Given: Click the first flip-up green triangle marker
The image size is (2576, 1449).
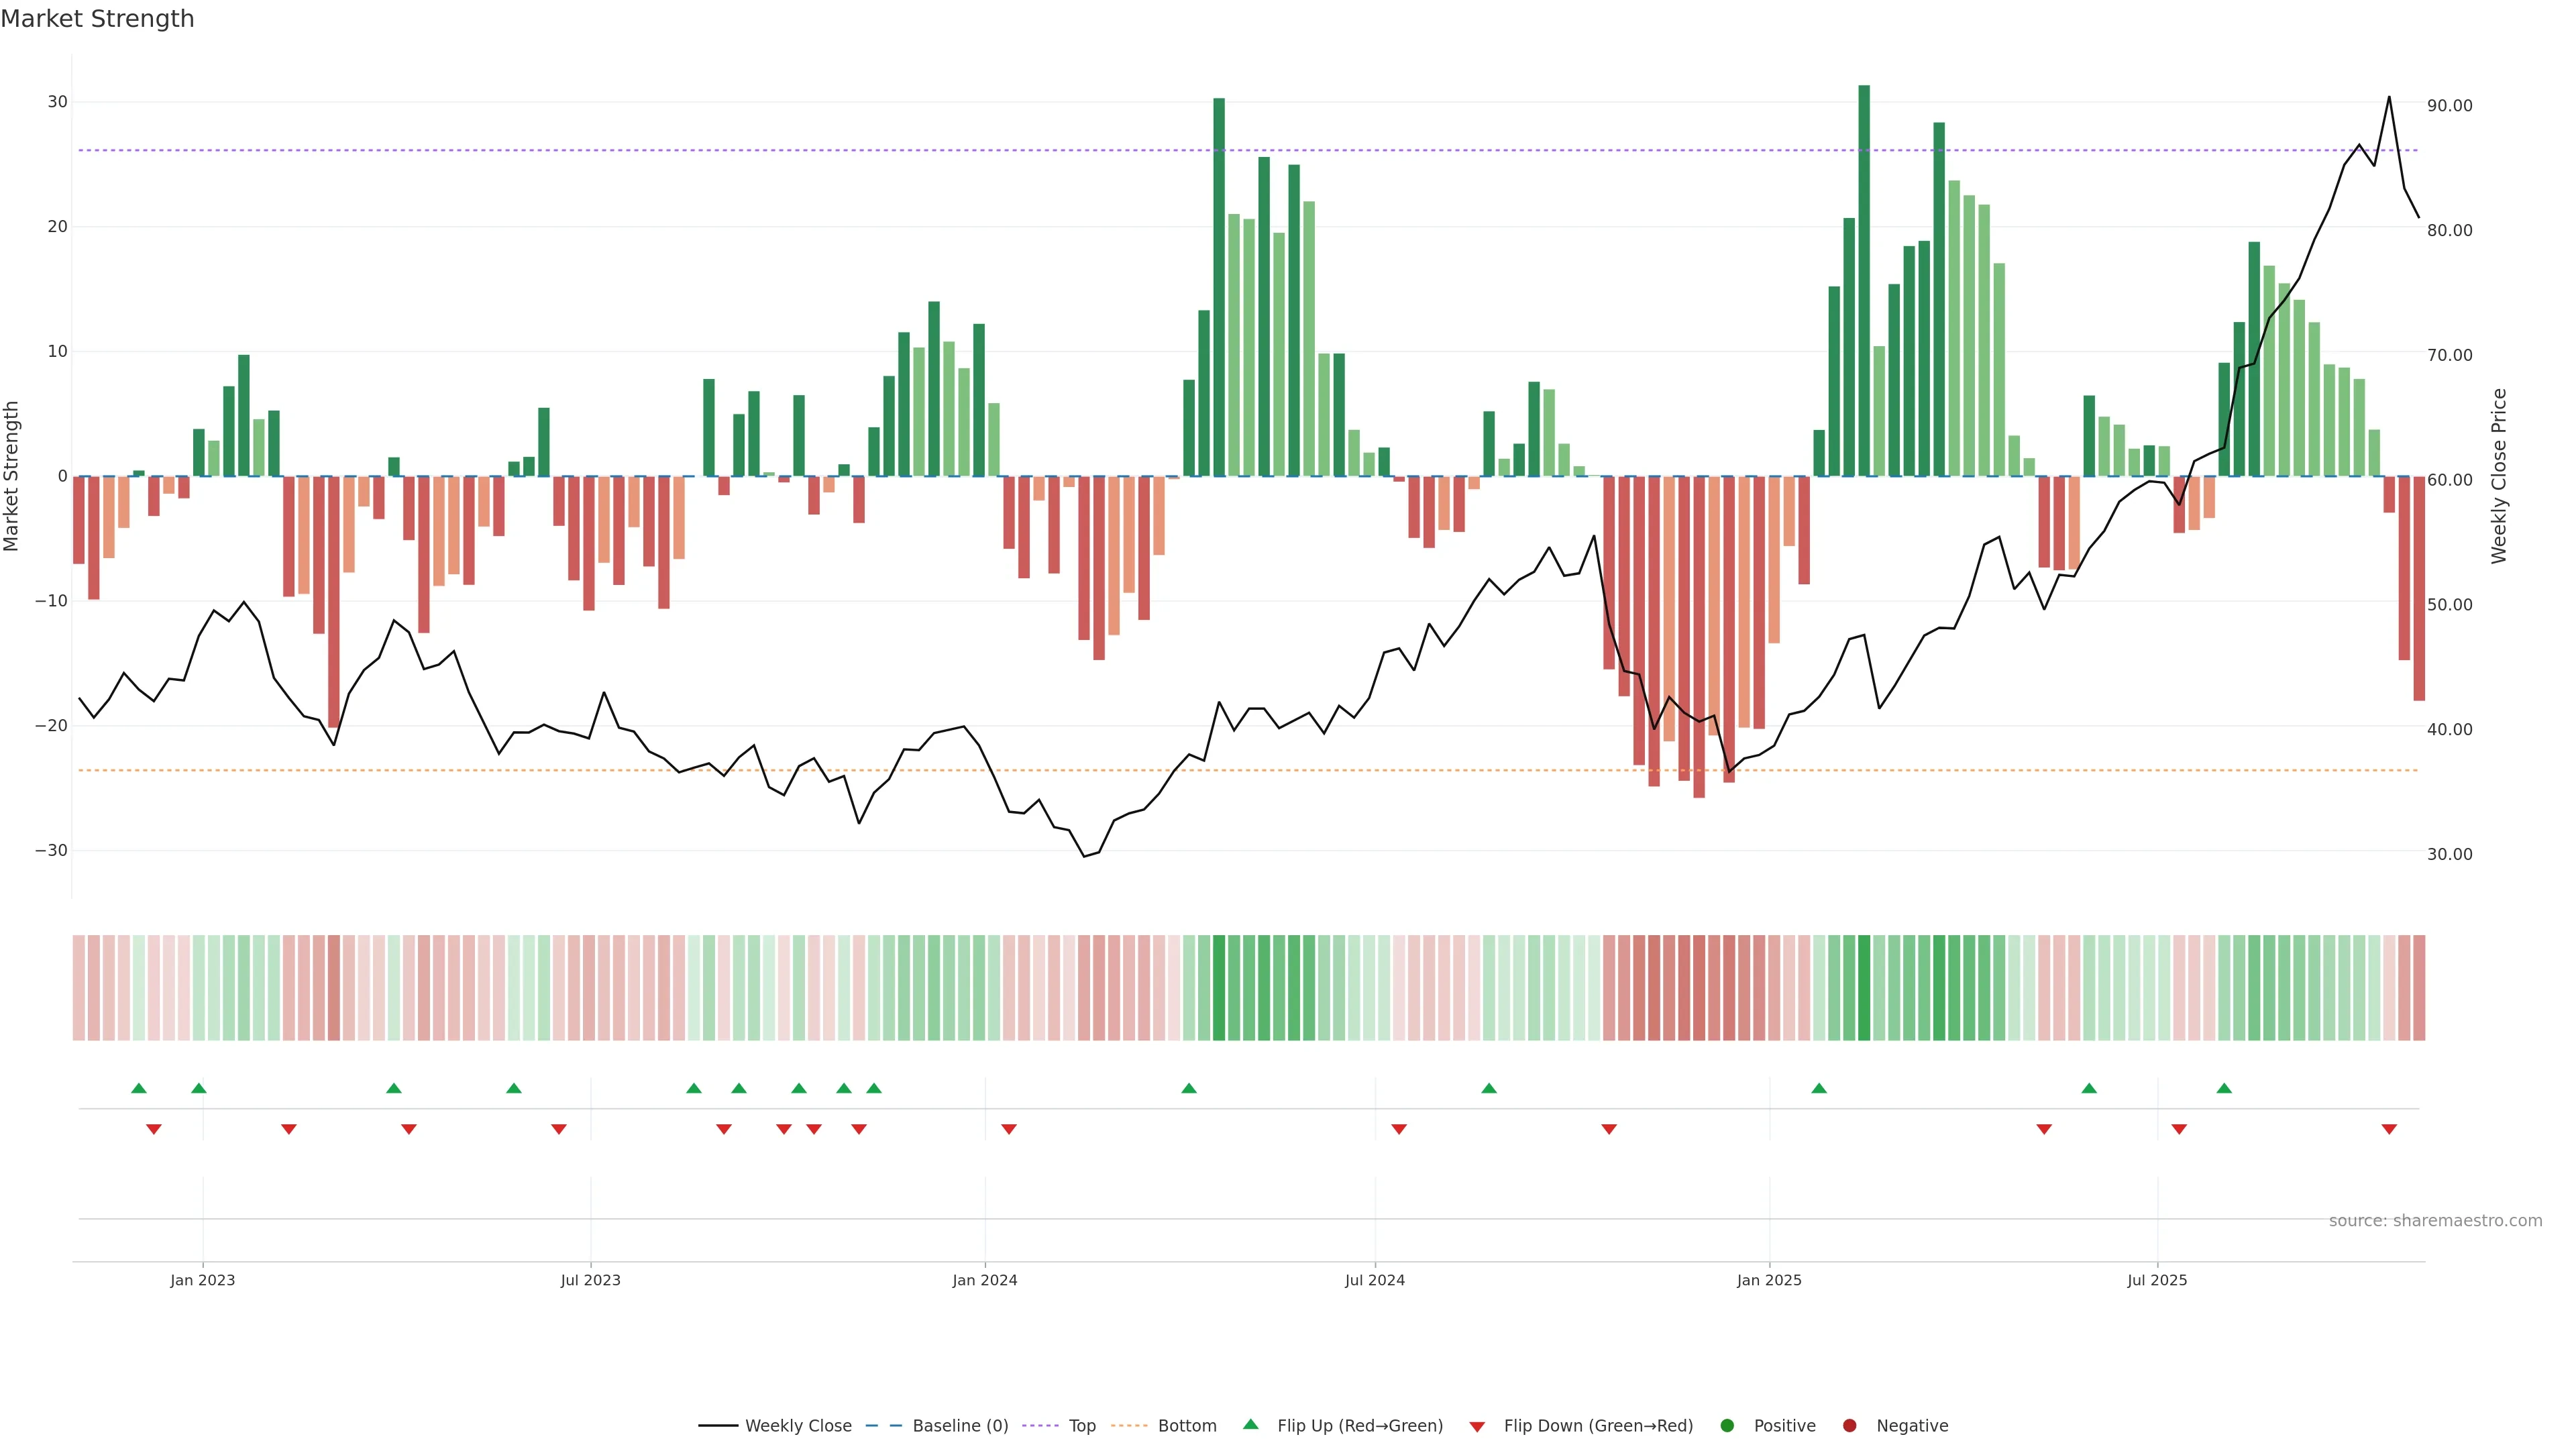Looking at the screenshot, I should click(x=139, y=1088).
